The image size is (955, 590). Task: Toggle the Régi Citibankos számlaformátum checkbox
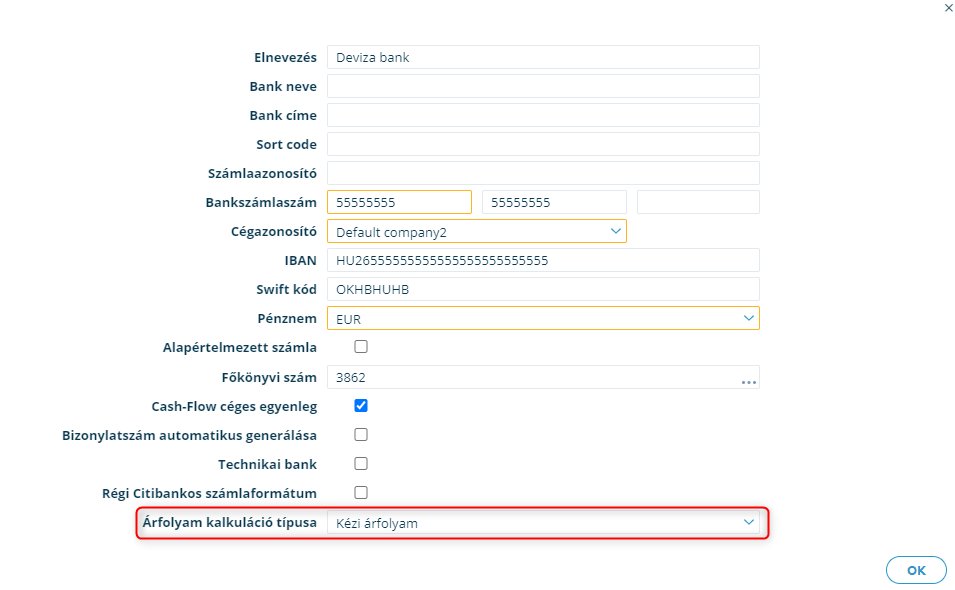pos(361,493)
